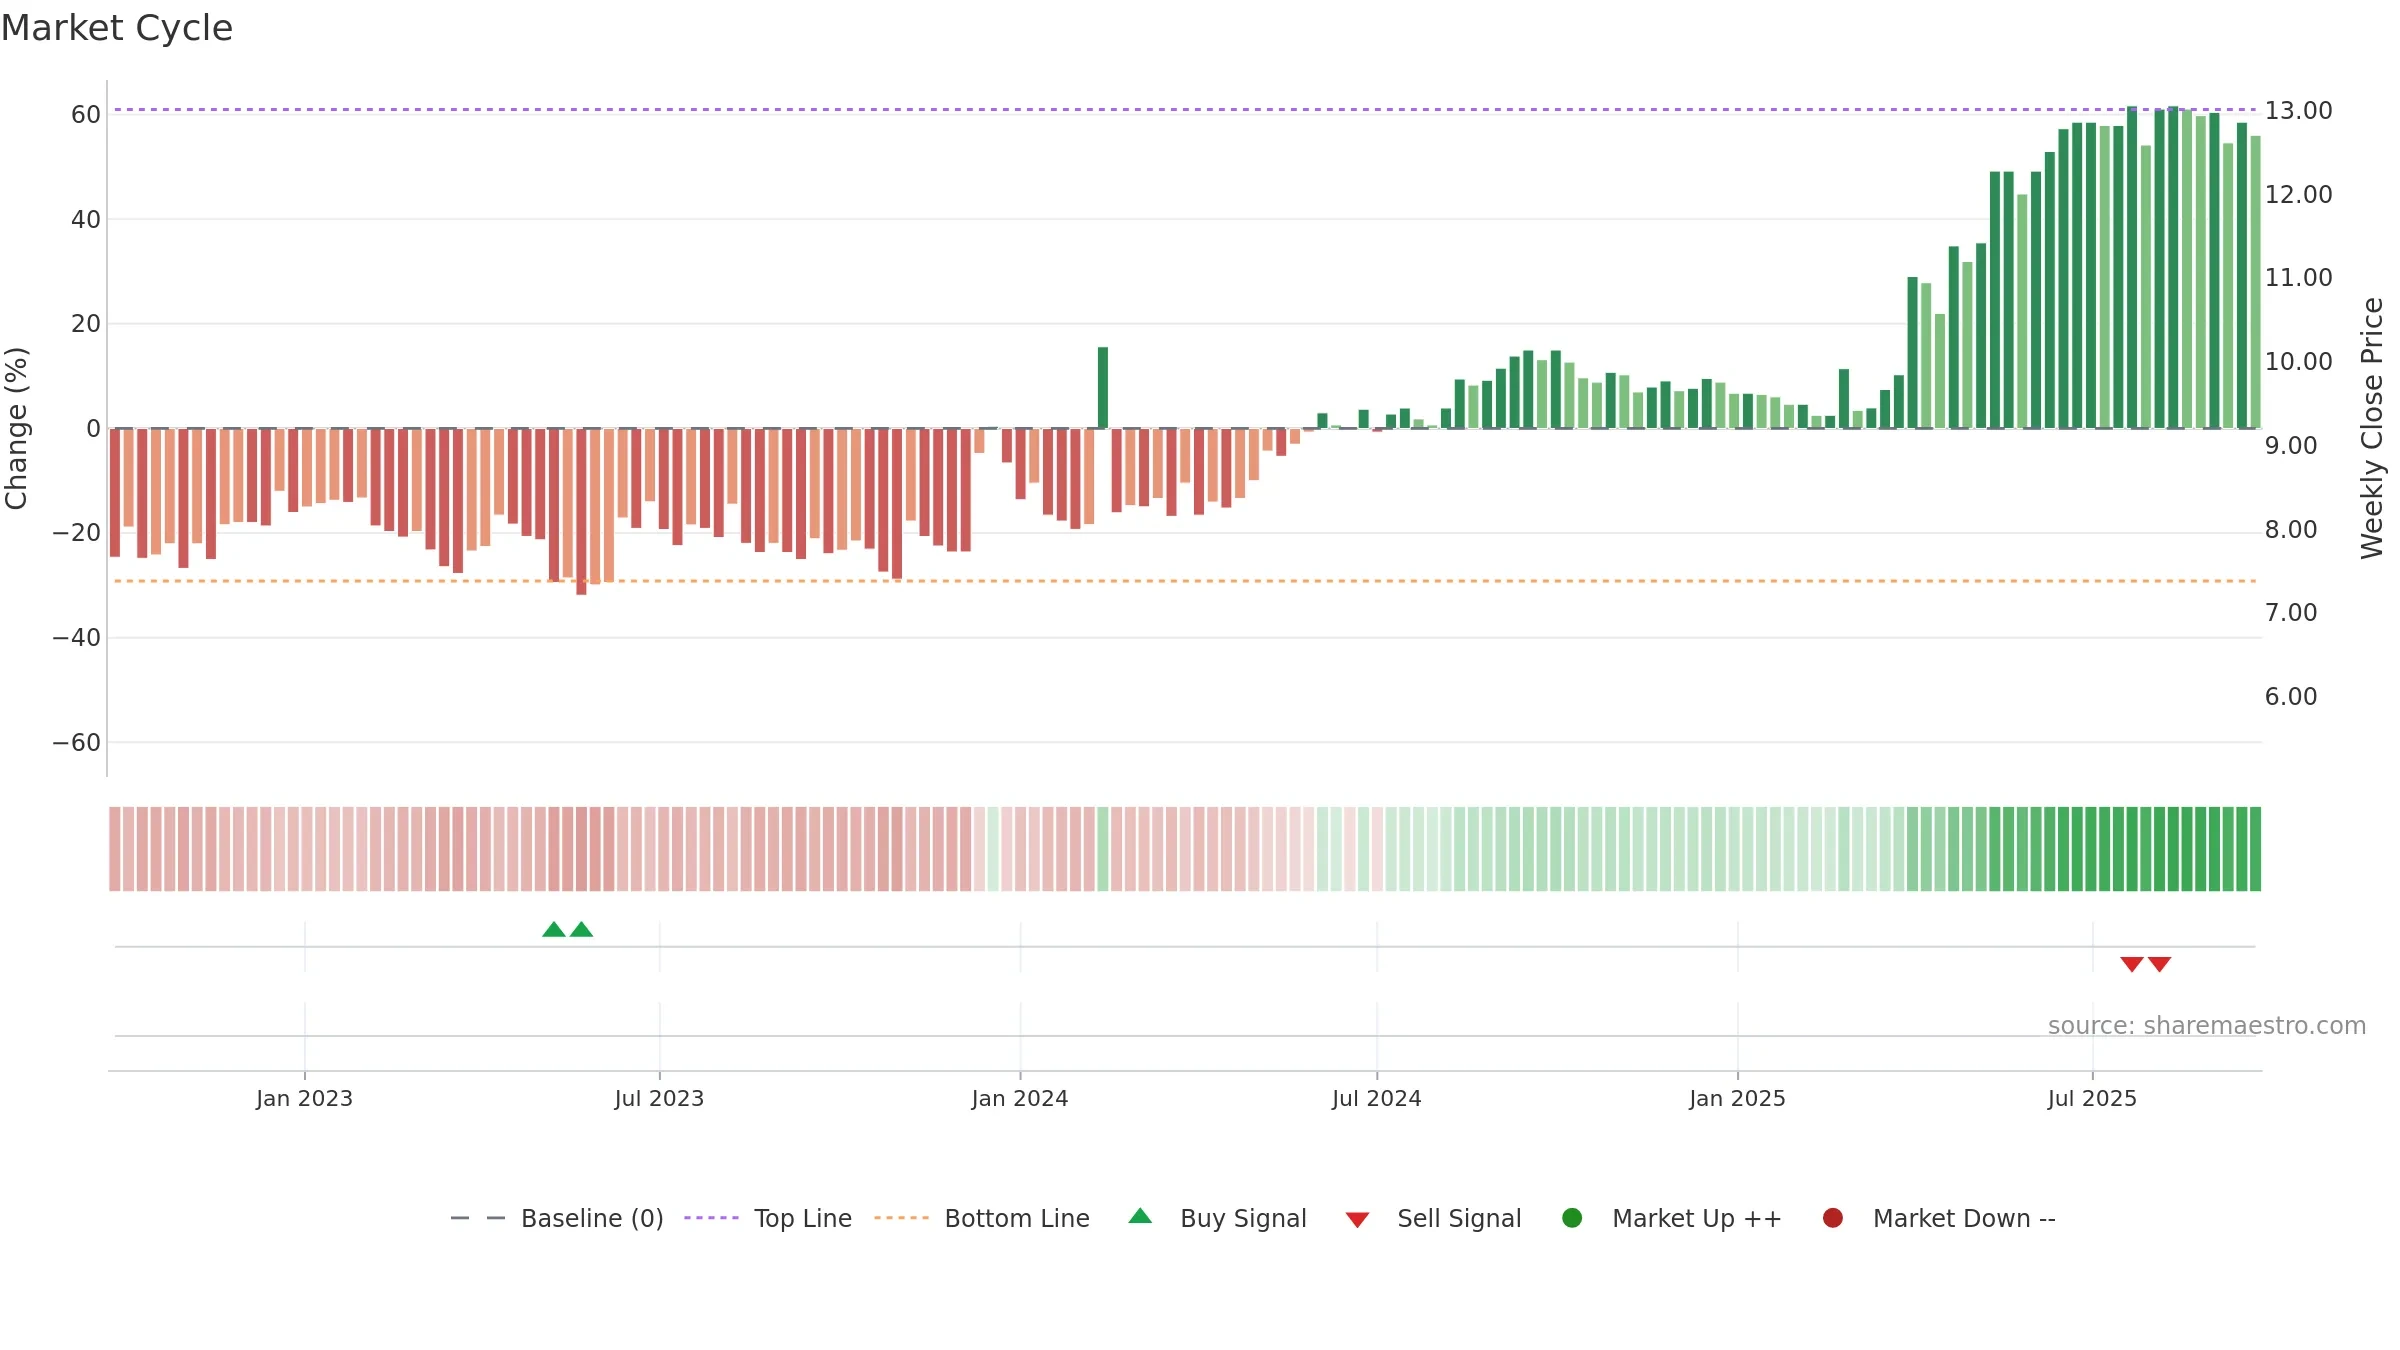The image size is (2400, 1350).
Task: Click the 13.00 price axis label
Action: point(2298,111)
